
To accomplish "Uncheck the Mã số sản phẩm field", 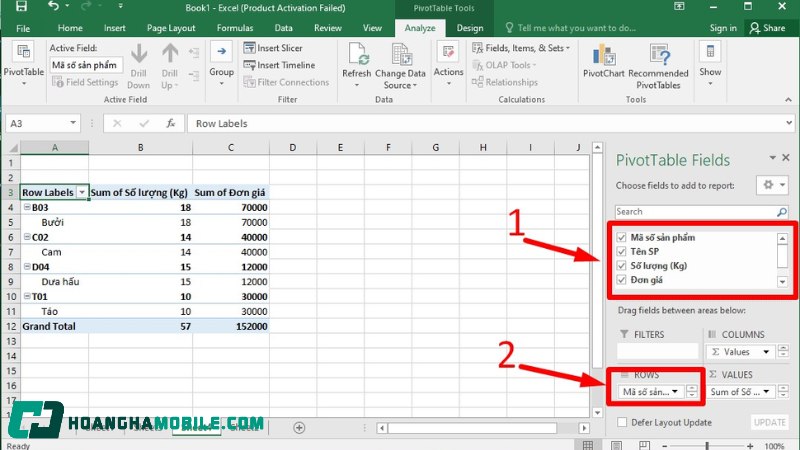I will [621, 237].
